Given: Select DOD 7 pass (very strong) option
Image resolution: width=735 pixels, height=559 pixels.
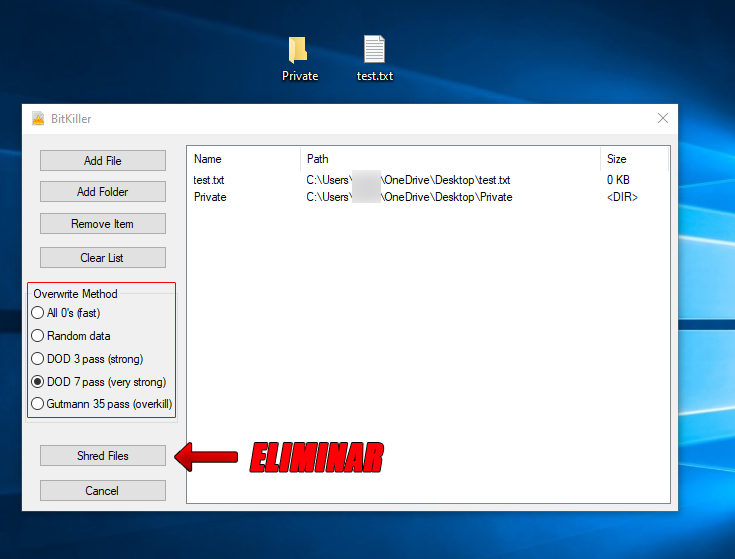Looking at the screenshot, I should pyautogui.click(x=99, y=381).
